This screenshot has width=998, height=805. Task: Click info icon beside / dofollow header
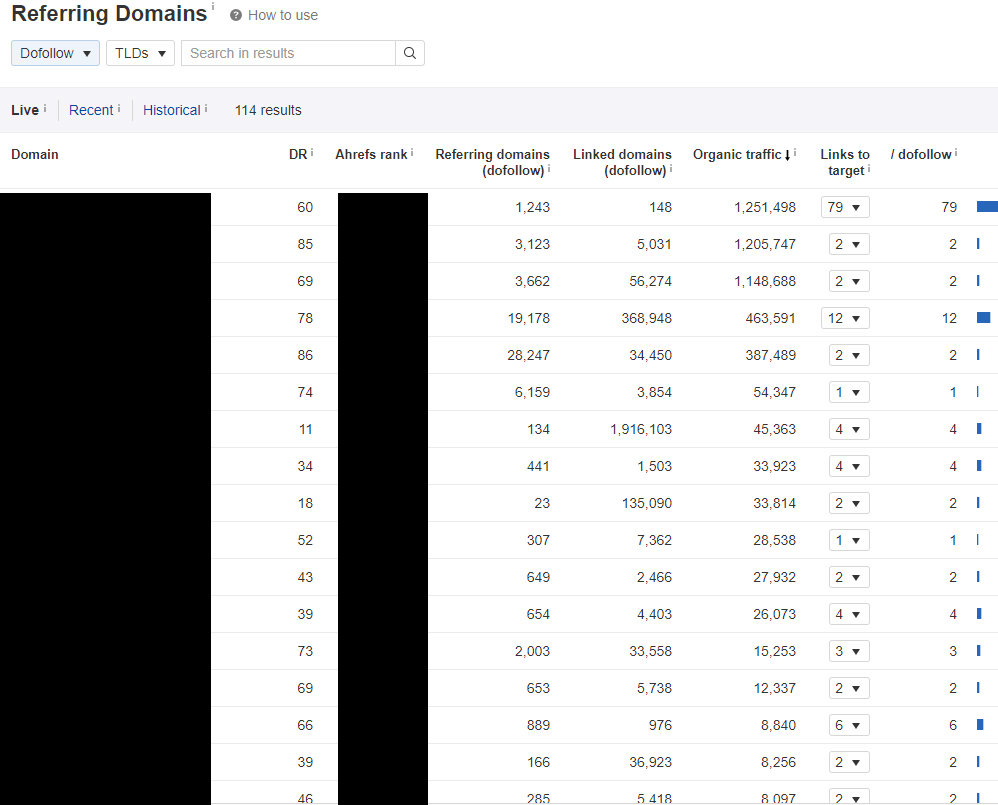click(x=956, y=152)
